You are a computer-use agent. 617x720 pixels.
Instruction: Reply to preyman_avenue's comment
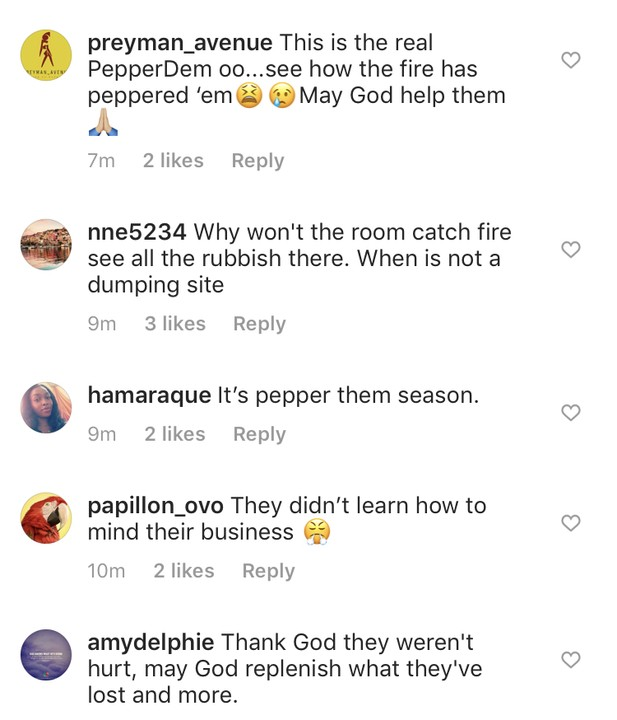pos(257,161)
